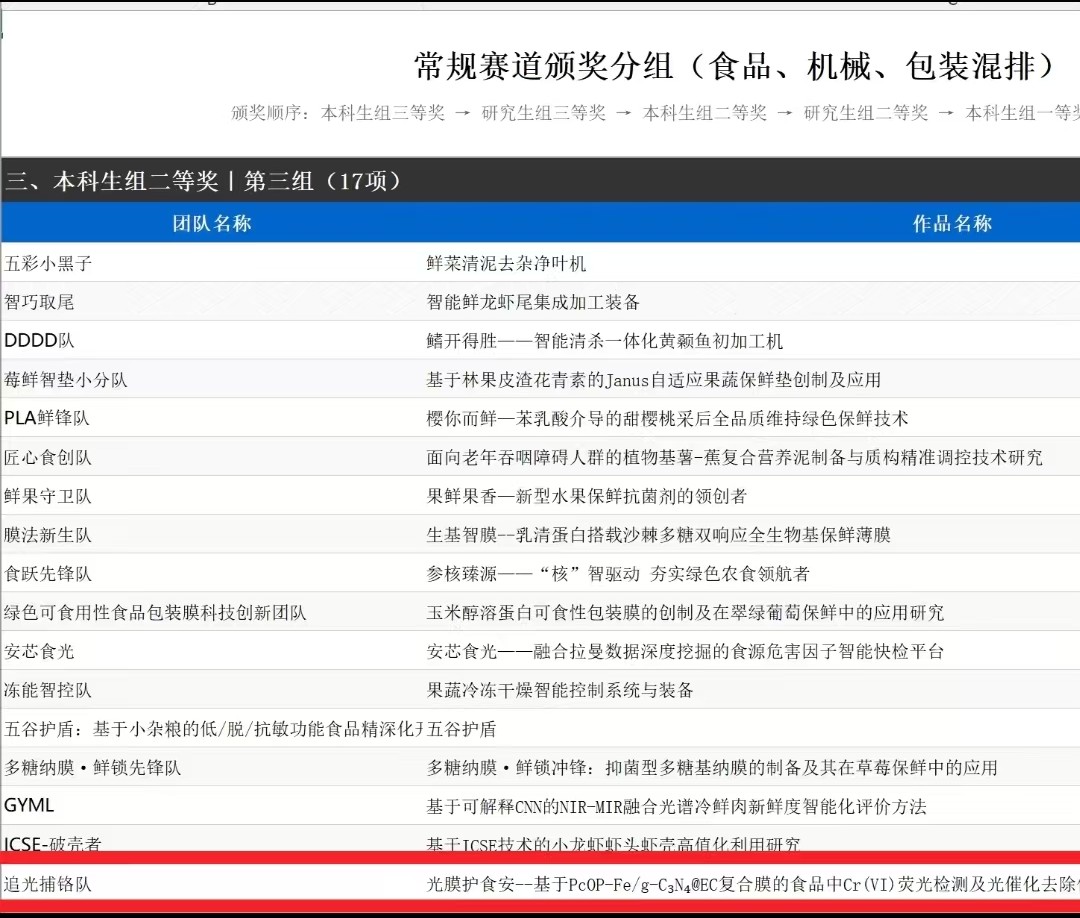Screen dimensions: 1080x918
Task: Select work cell 果鲜果香—新型水果保鲜抗菌剂的领创者
Action: [587, 496]
